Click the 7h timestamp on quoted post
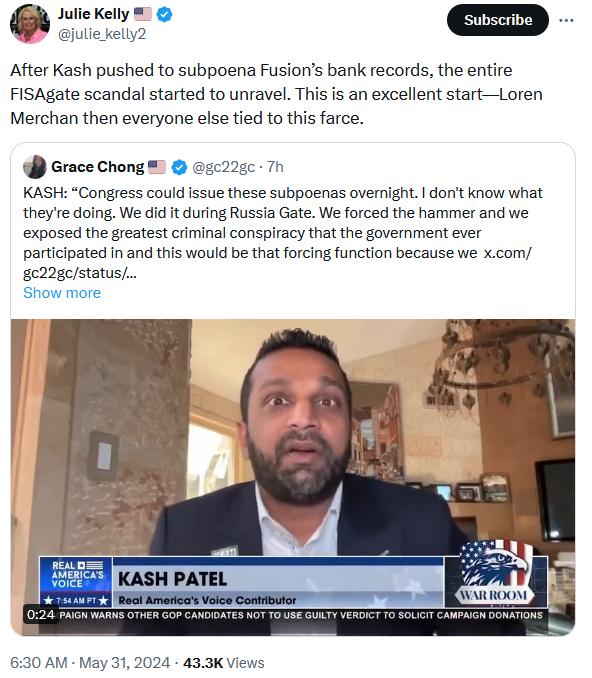 pos(275,167)
